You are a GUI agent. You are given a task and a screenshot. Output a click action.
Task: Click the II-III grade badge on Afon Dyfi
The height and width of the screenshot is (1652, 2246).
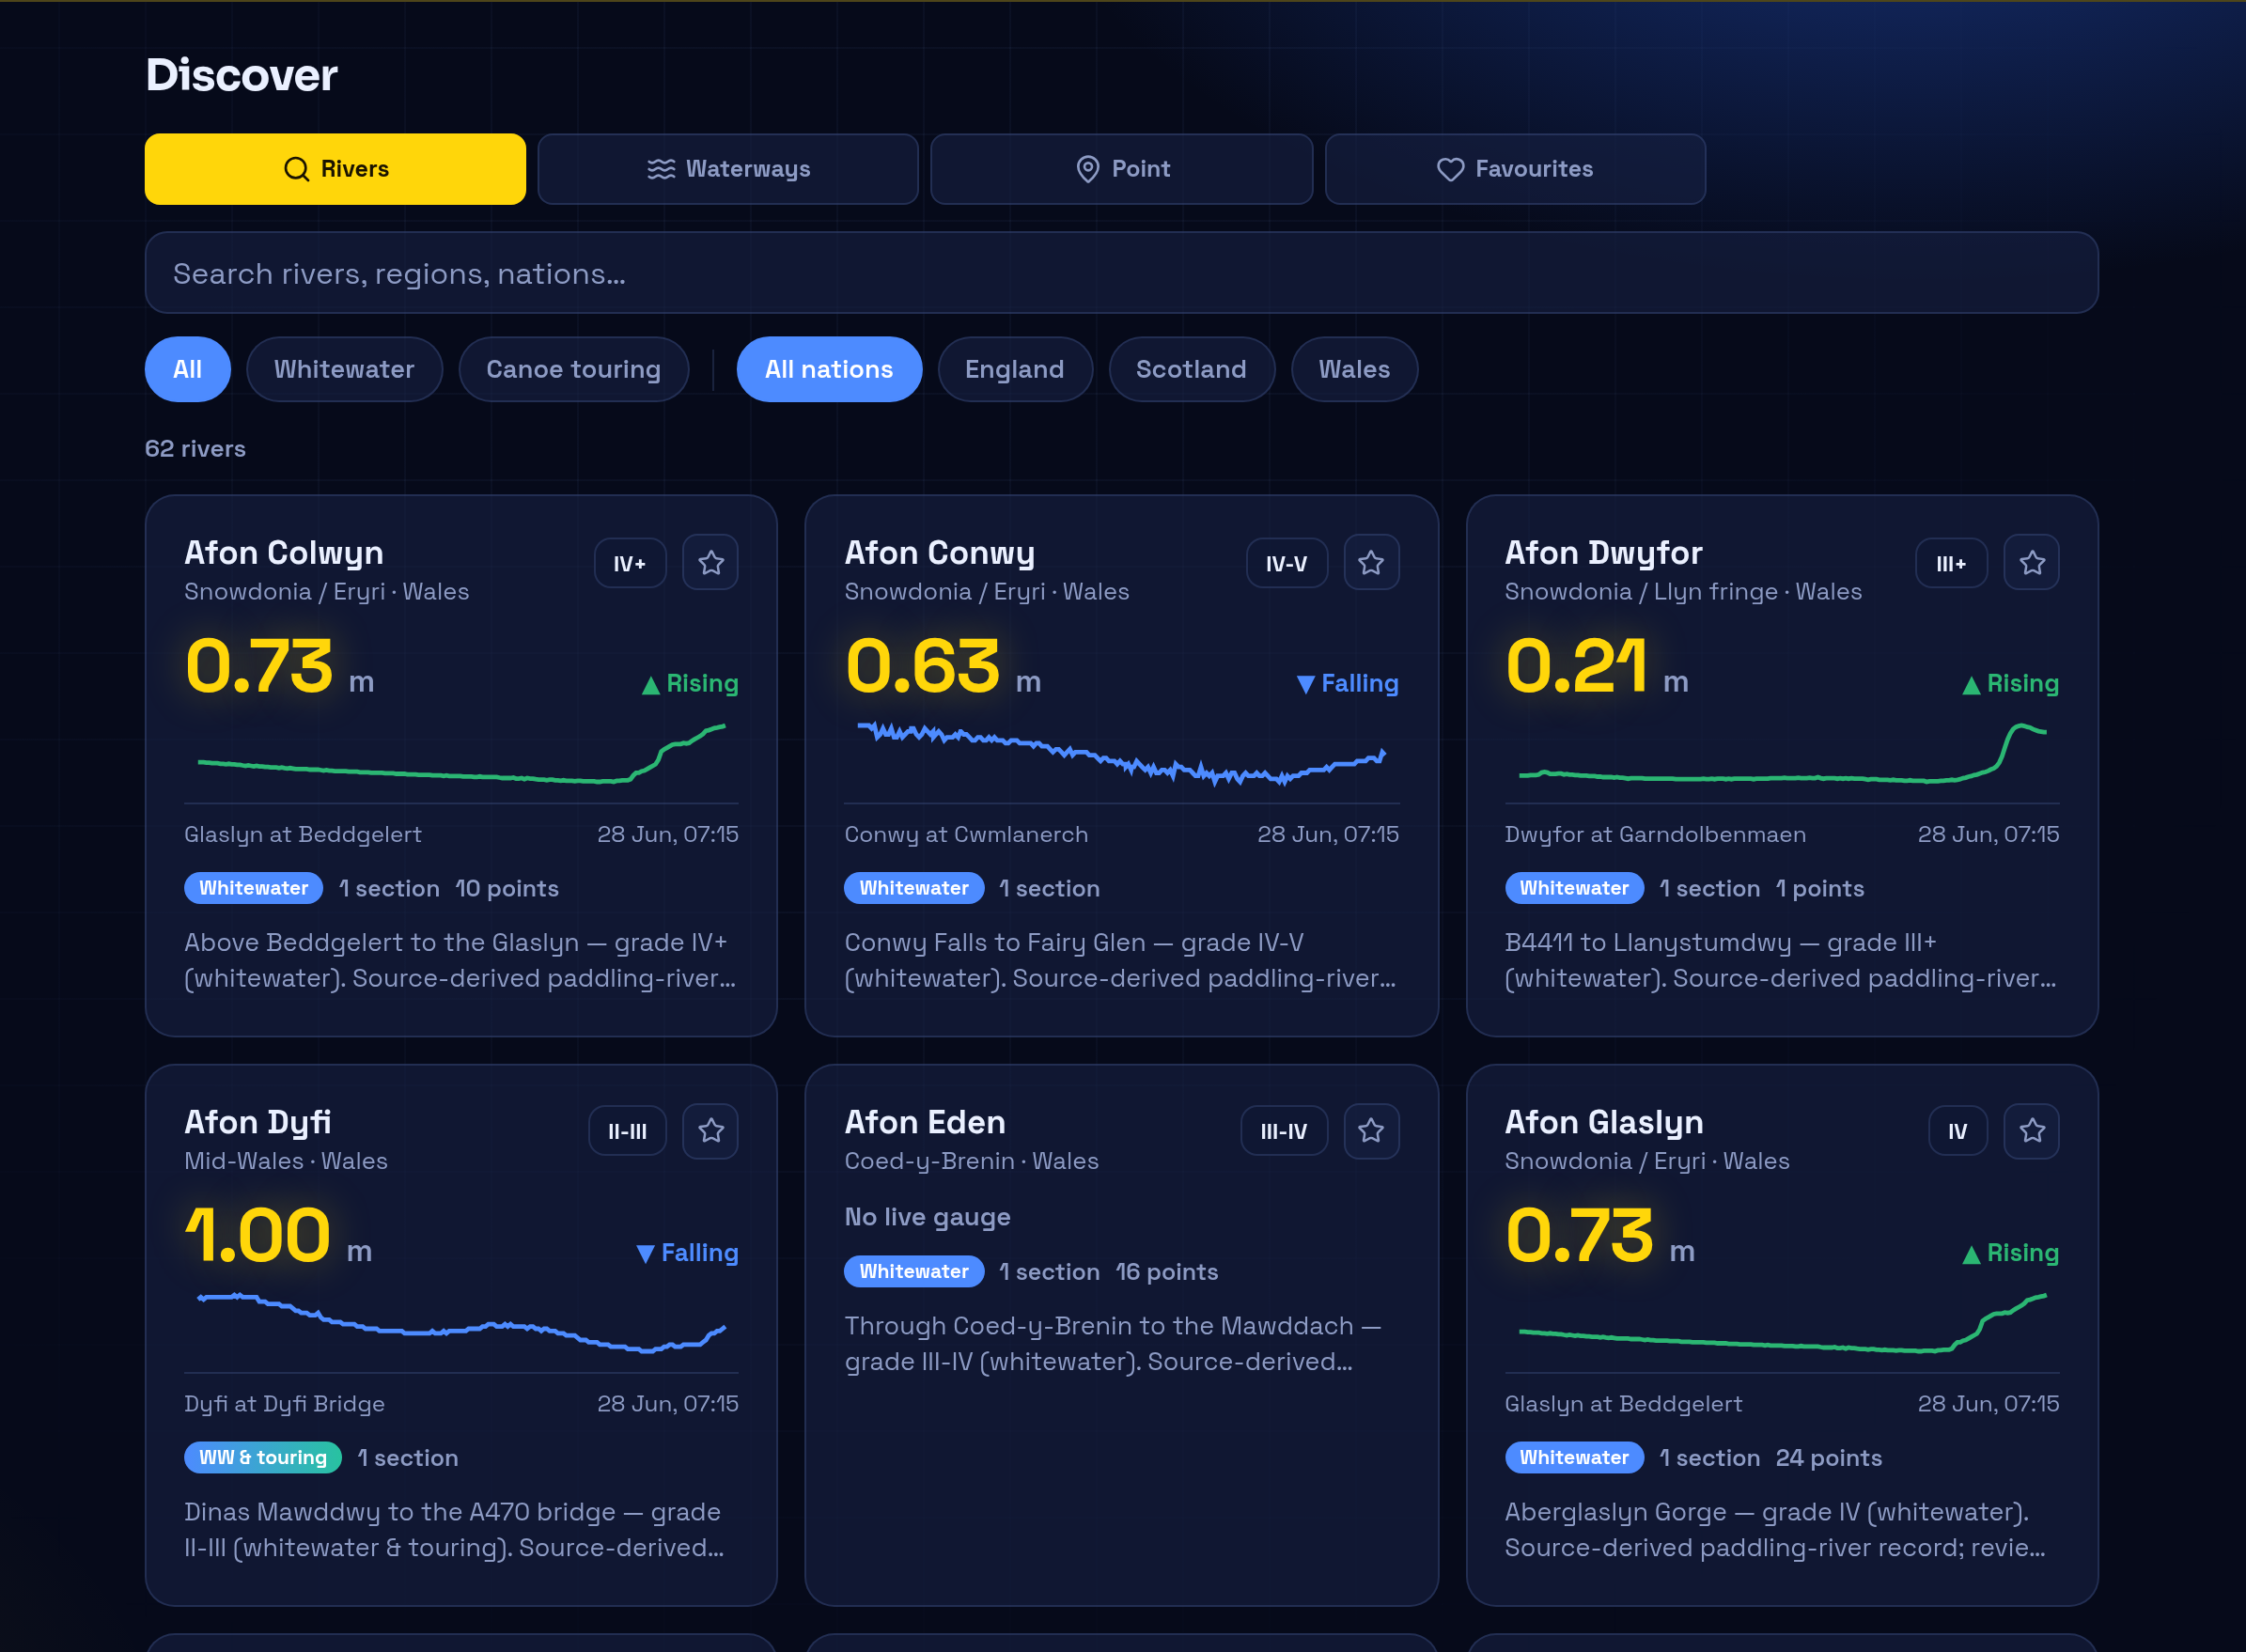point(628,1132)
